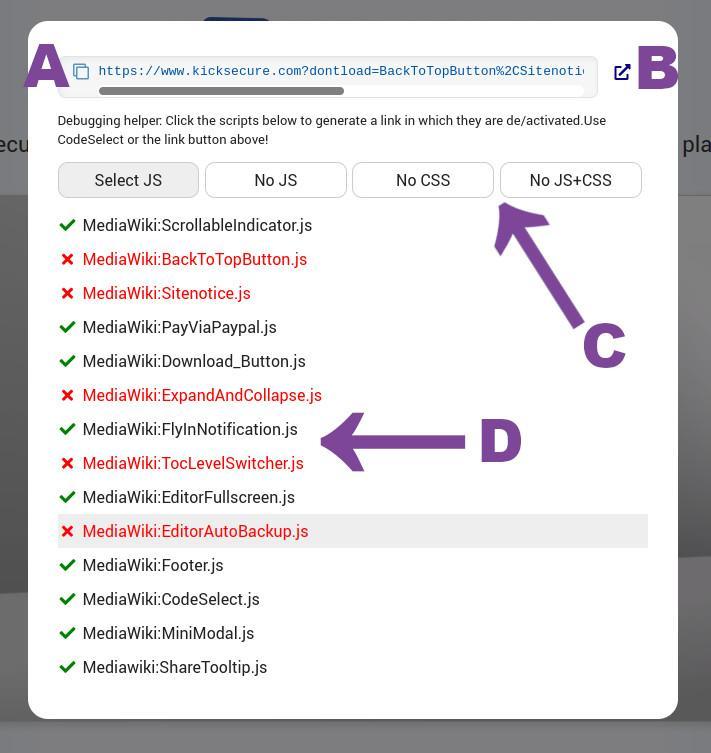
Task: Click red X icon beside Sitenotice.js
Action: tap(67, 294)
